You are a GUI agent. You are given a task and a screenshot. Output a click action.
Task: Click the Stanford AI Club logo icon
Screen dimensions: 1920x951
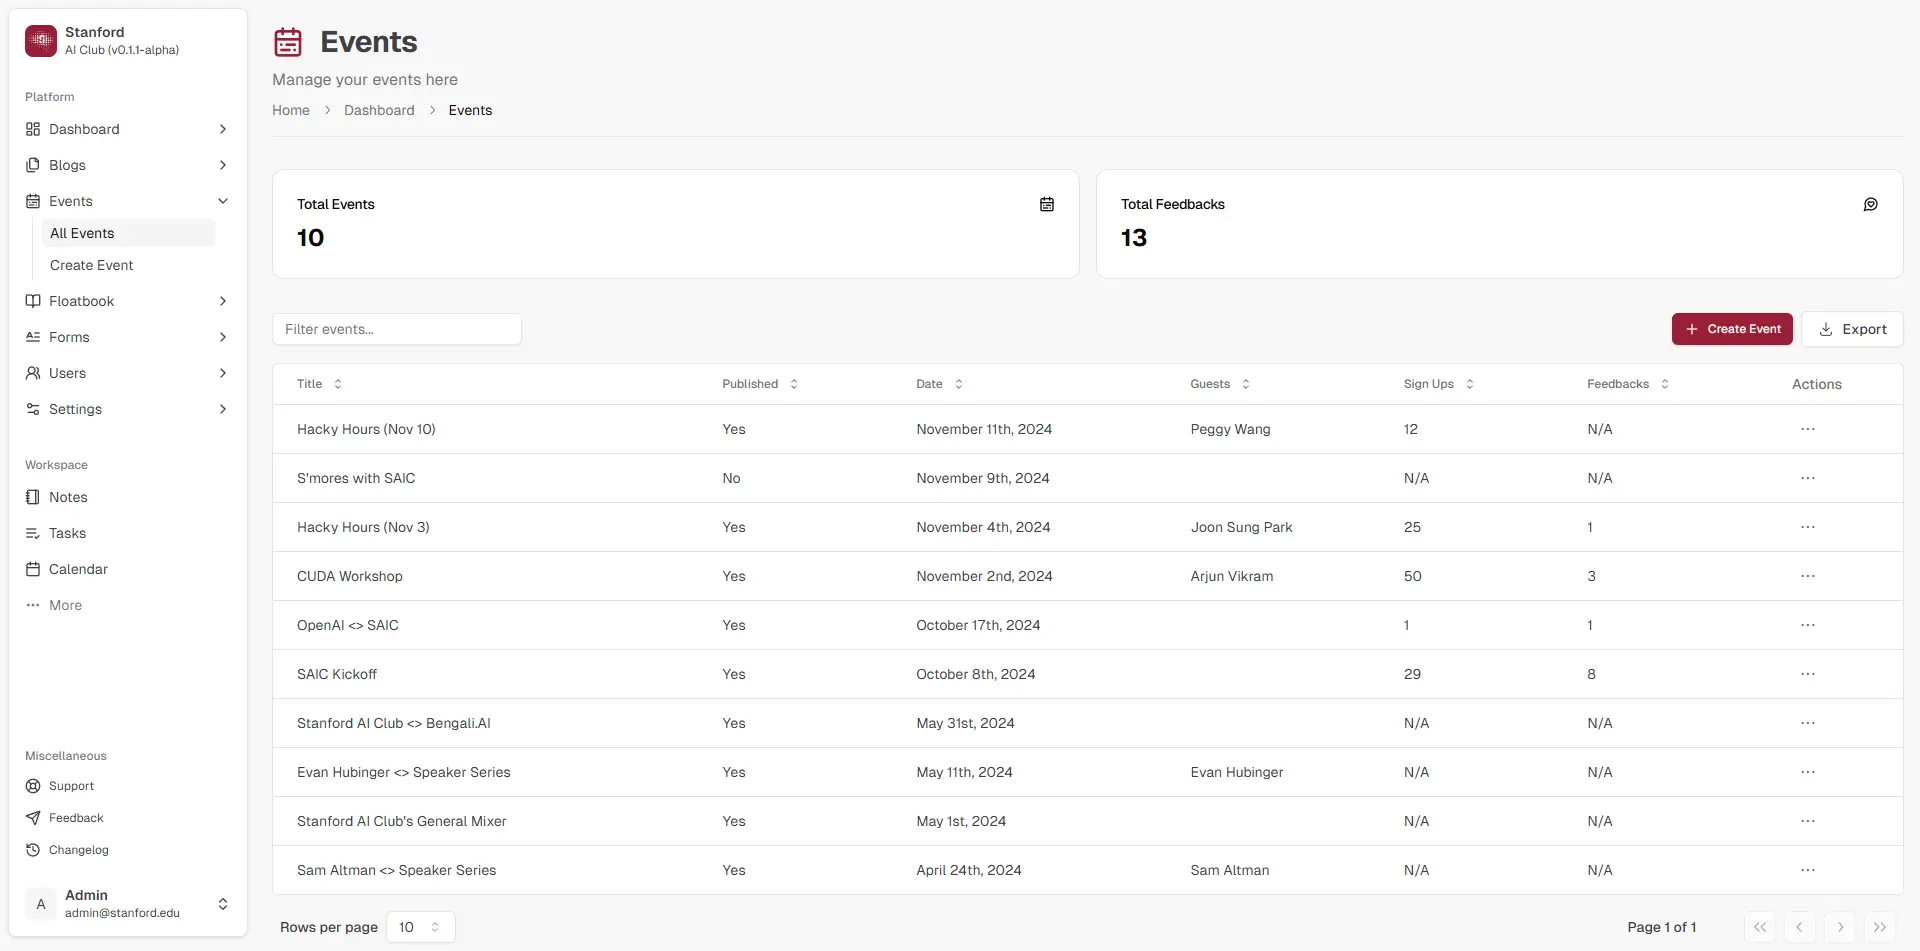point(41,41)
